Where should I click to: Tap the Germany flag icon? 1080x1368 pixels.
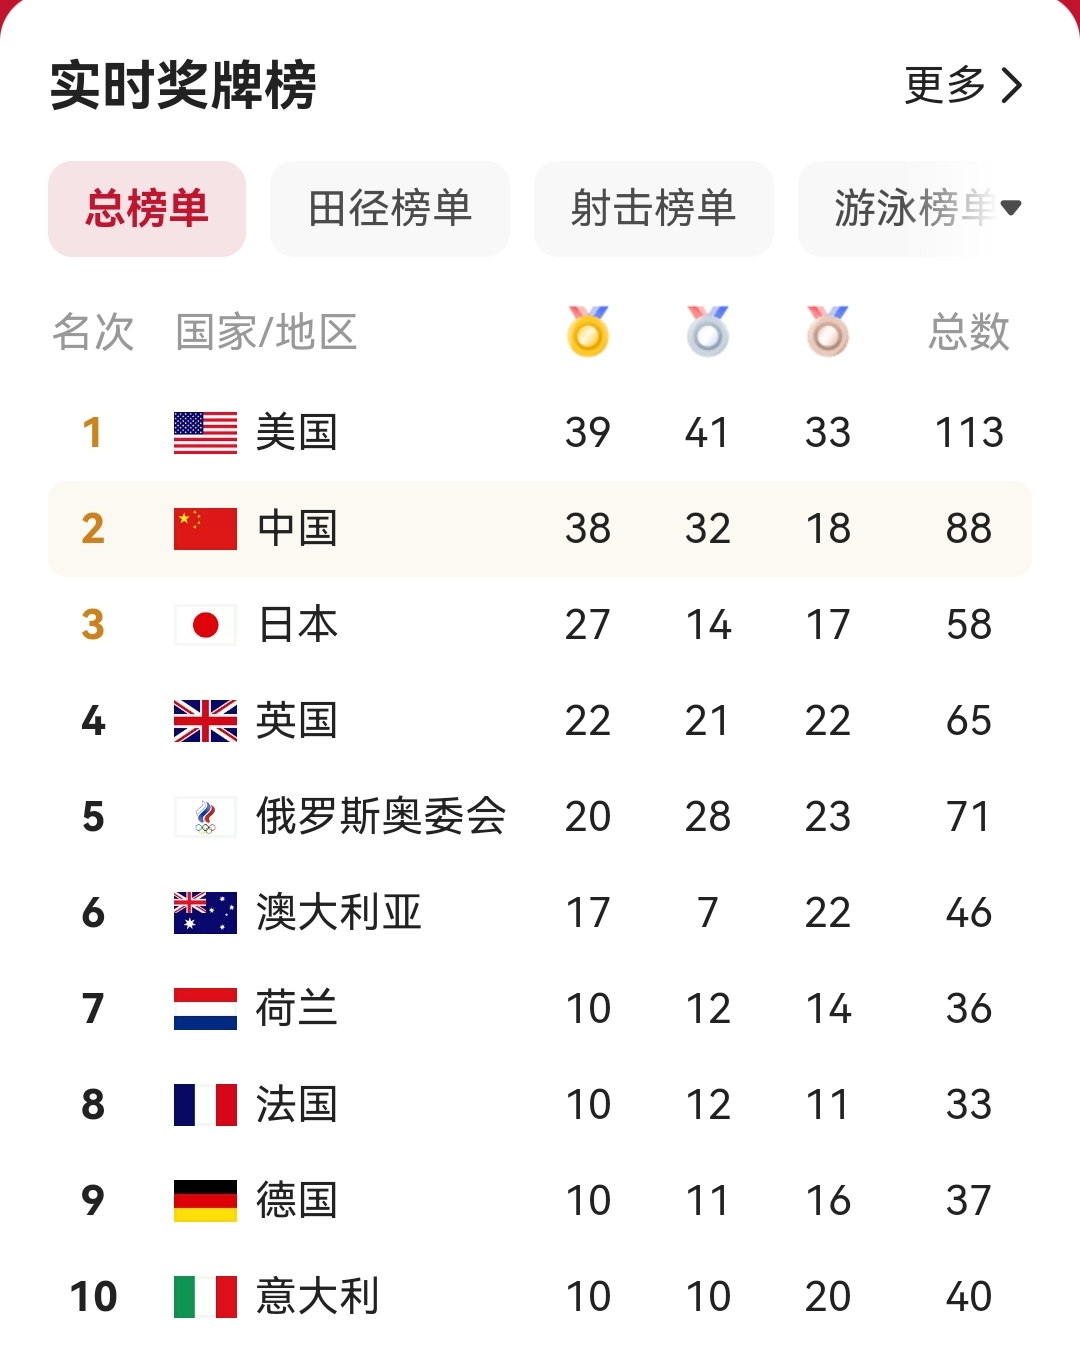[205, 1201]
